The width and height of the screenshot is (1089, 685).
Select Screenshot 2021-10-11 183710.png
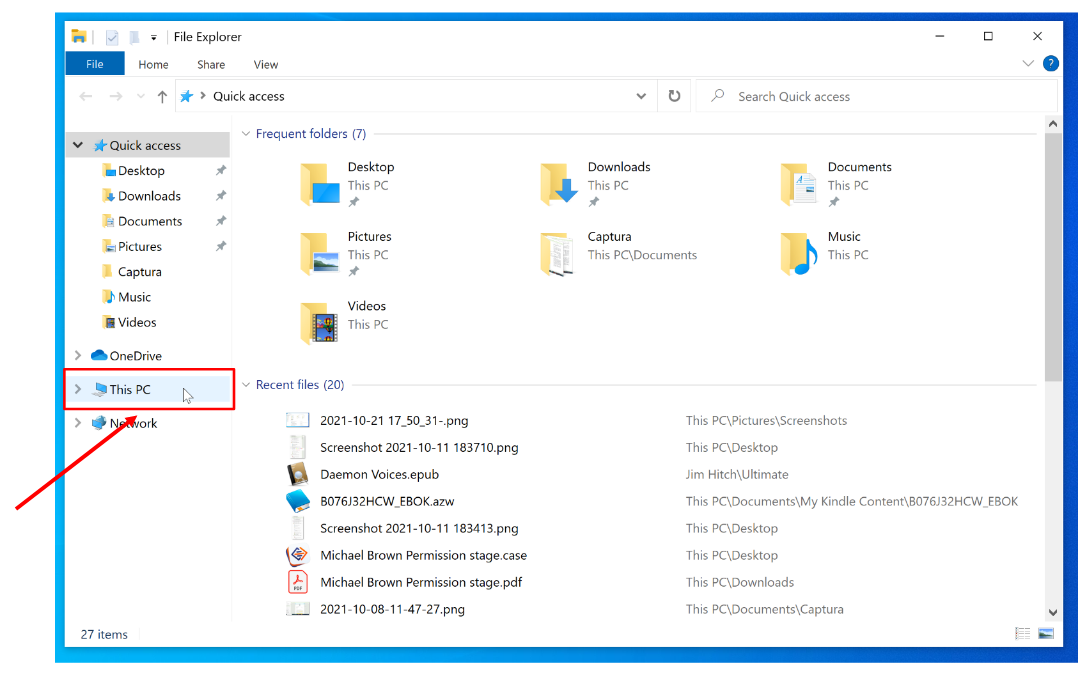click(419, 447)
